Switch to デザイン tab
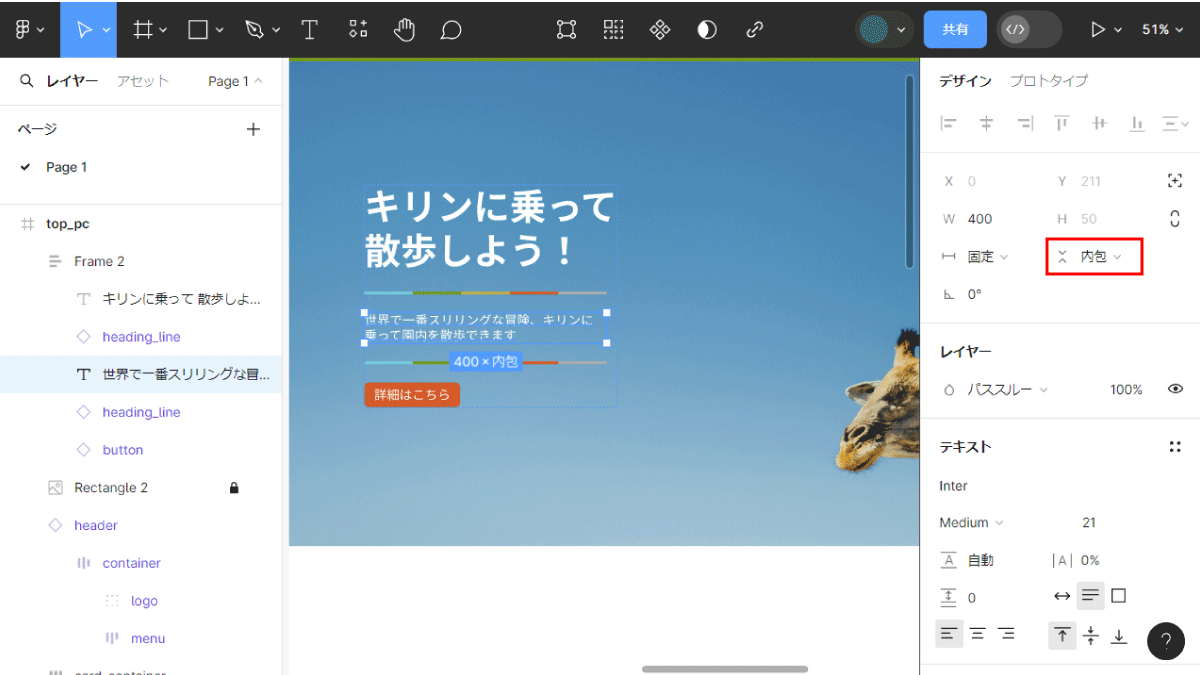This screenshot has height=675, width=1200. pyautogui.click(x=965, y=81)
